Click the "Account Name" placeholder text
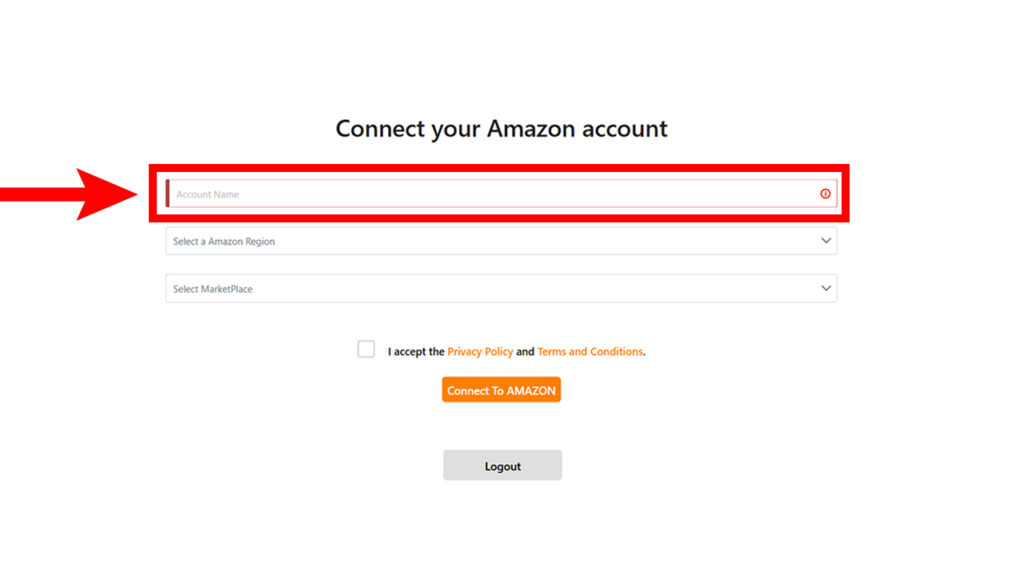 coord(208,195)
